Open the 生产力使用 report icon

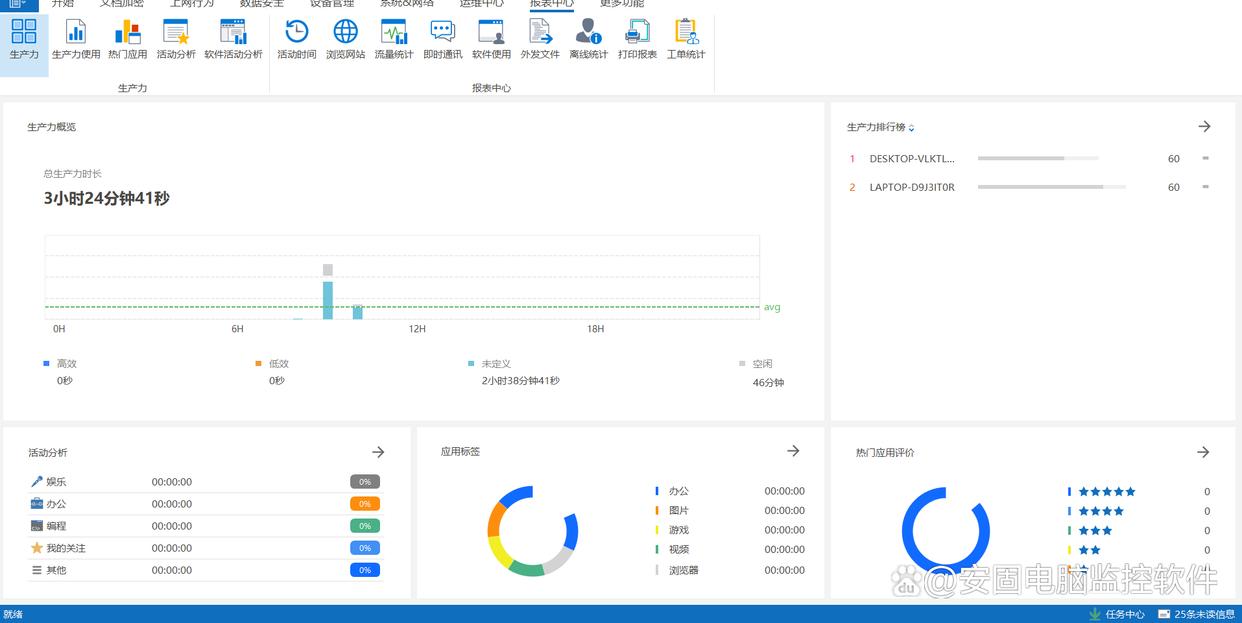(x=76, y=37)
